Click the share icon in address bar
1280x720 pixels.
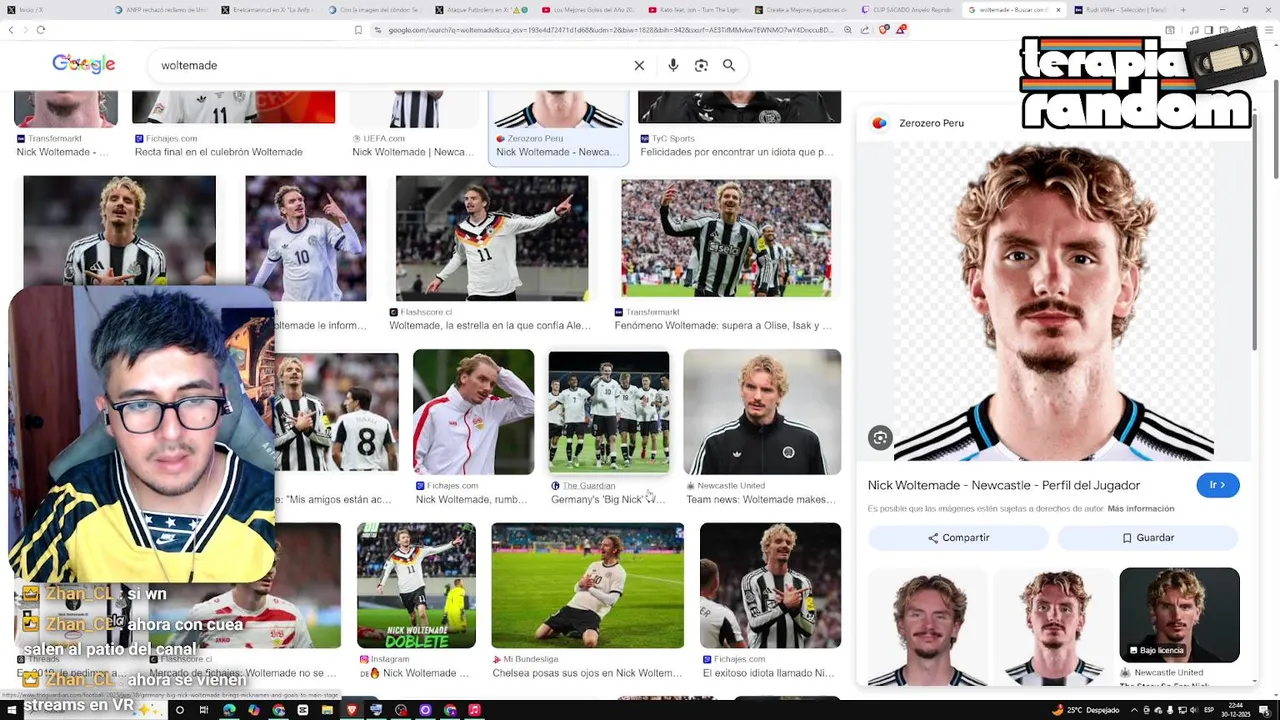point(865,30)
